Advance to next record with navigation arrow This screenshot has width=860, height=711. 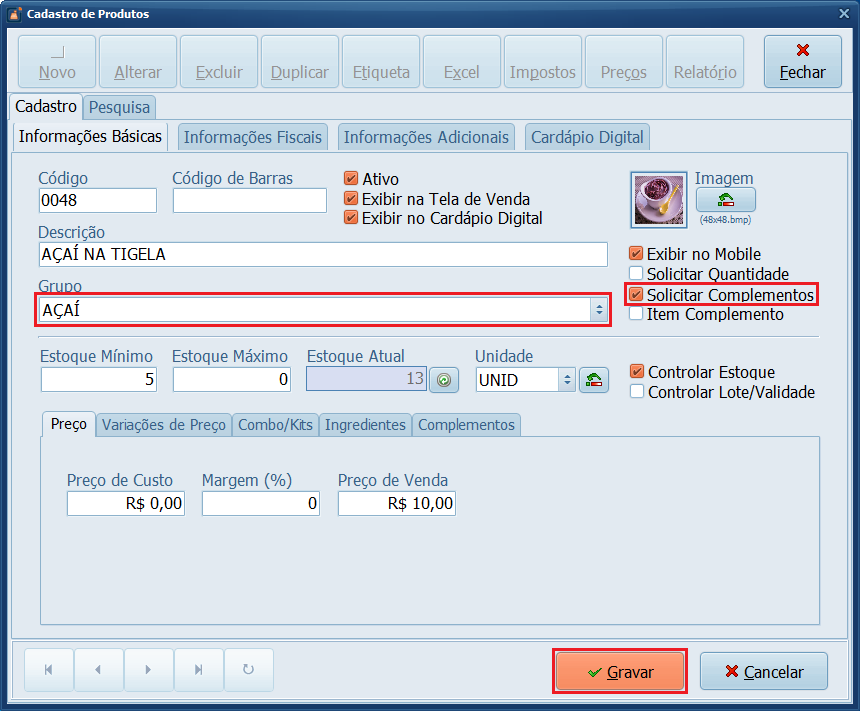click(148, 670)
